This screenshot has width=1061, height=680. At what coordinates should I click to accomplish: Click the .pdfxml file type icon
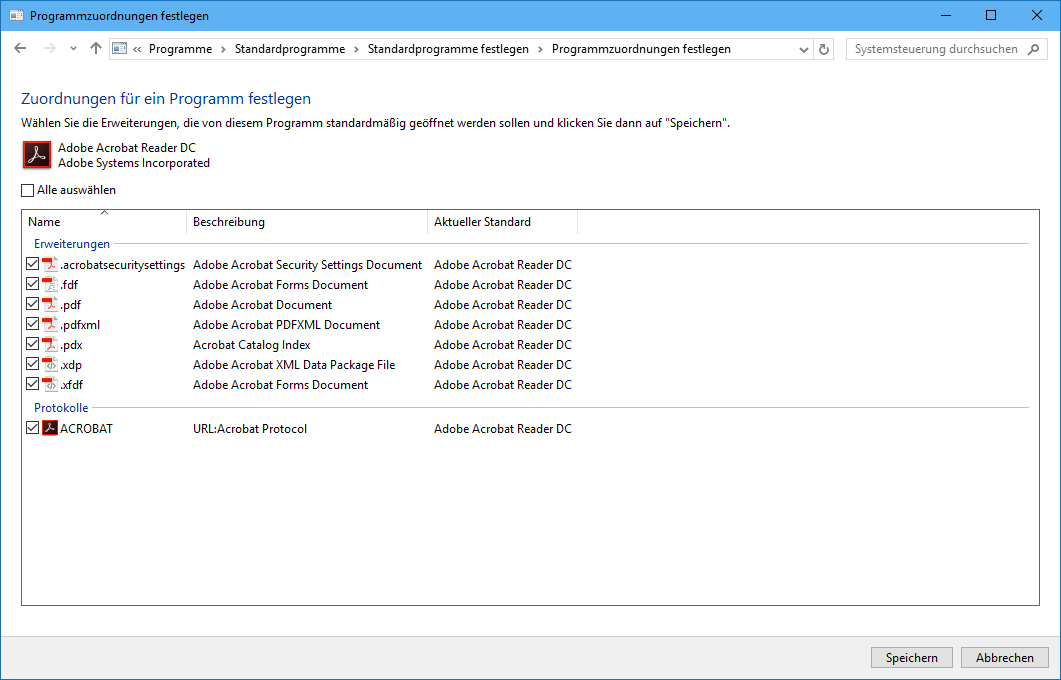(x=50, y=324)
